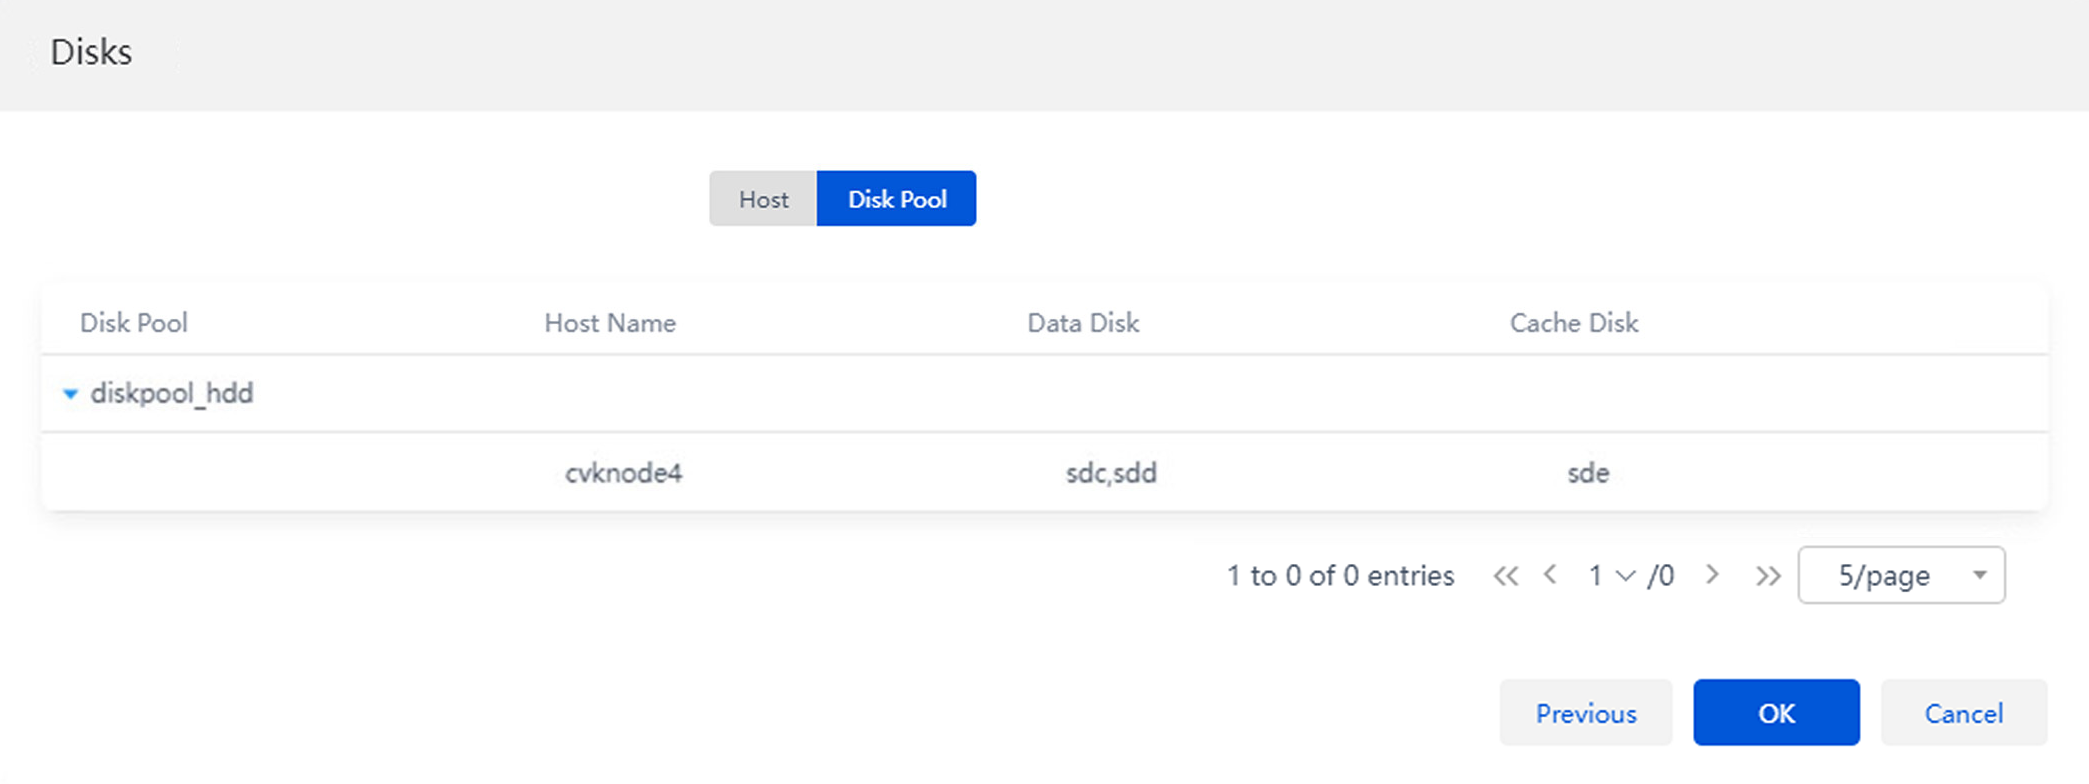2089x784 pixels.
Task: Click the Cache Disk column header
Action: 1573,323
